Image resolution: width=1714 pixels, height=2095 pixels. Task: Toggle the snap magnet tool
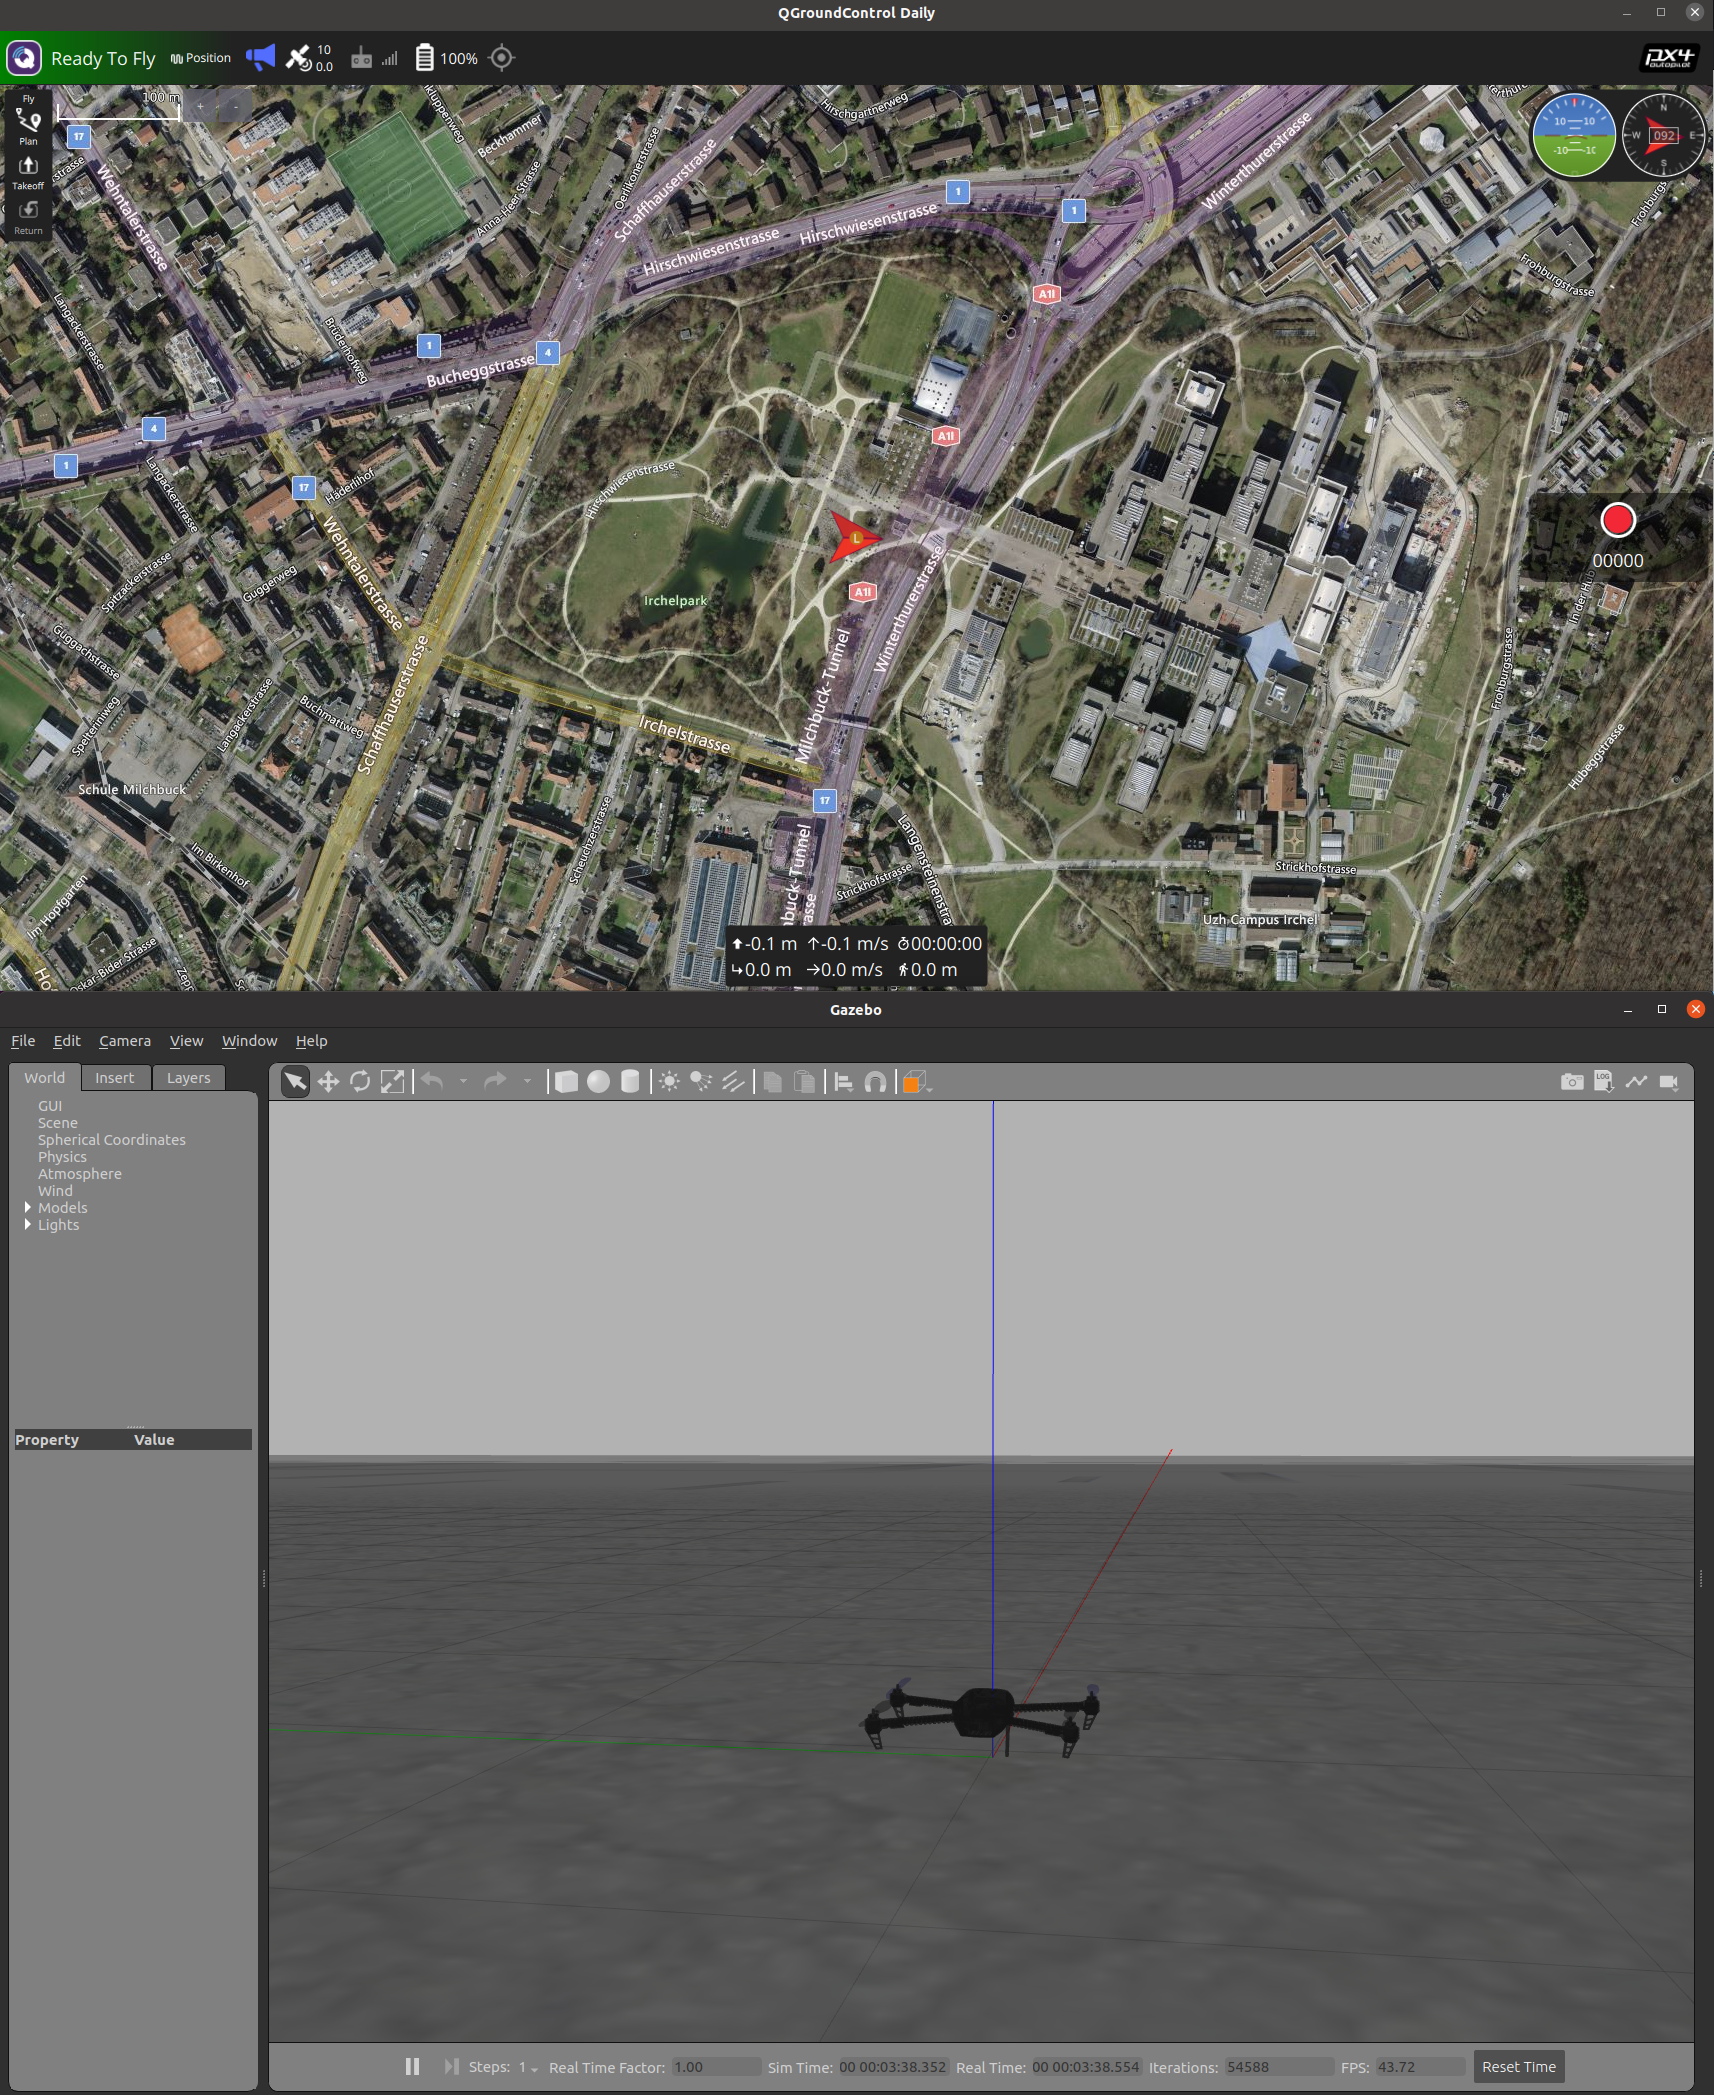[x=875, y=1081]
